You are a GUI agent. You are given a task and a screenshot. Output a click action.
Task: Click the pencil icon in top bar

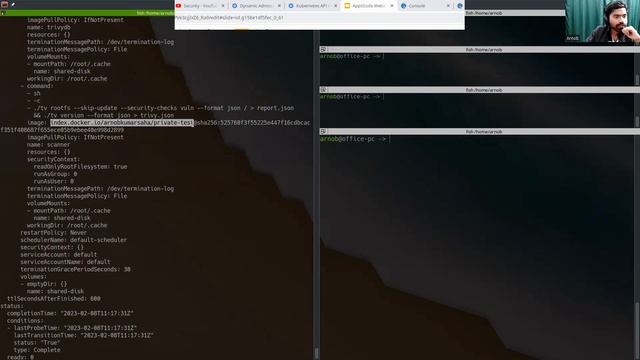pyautogui.click(x=13, y=4)
